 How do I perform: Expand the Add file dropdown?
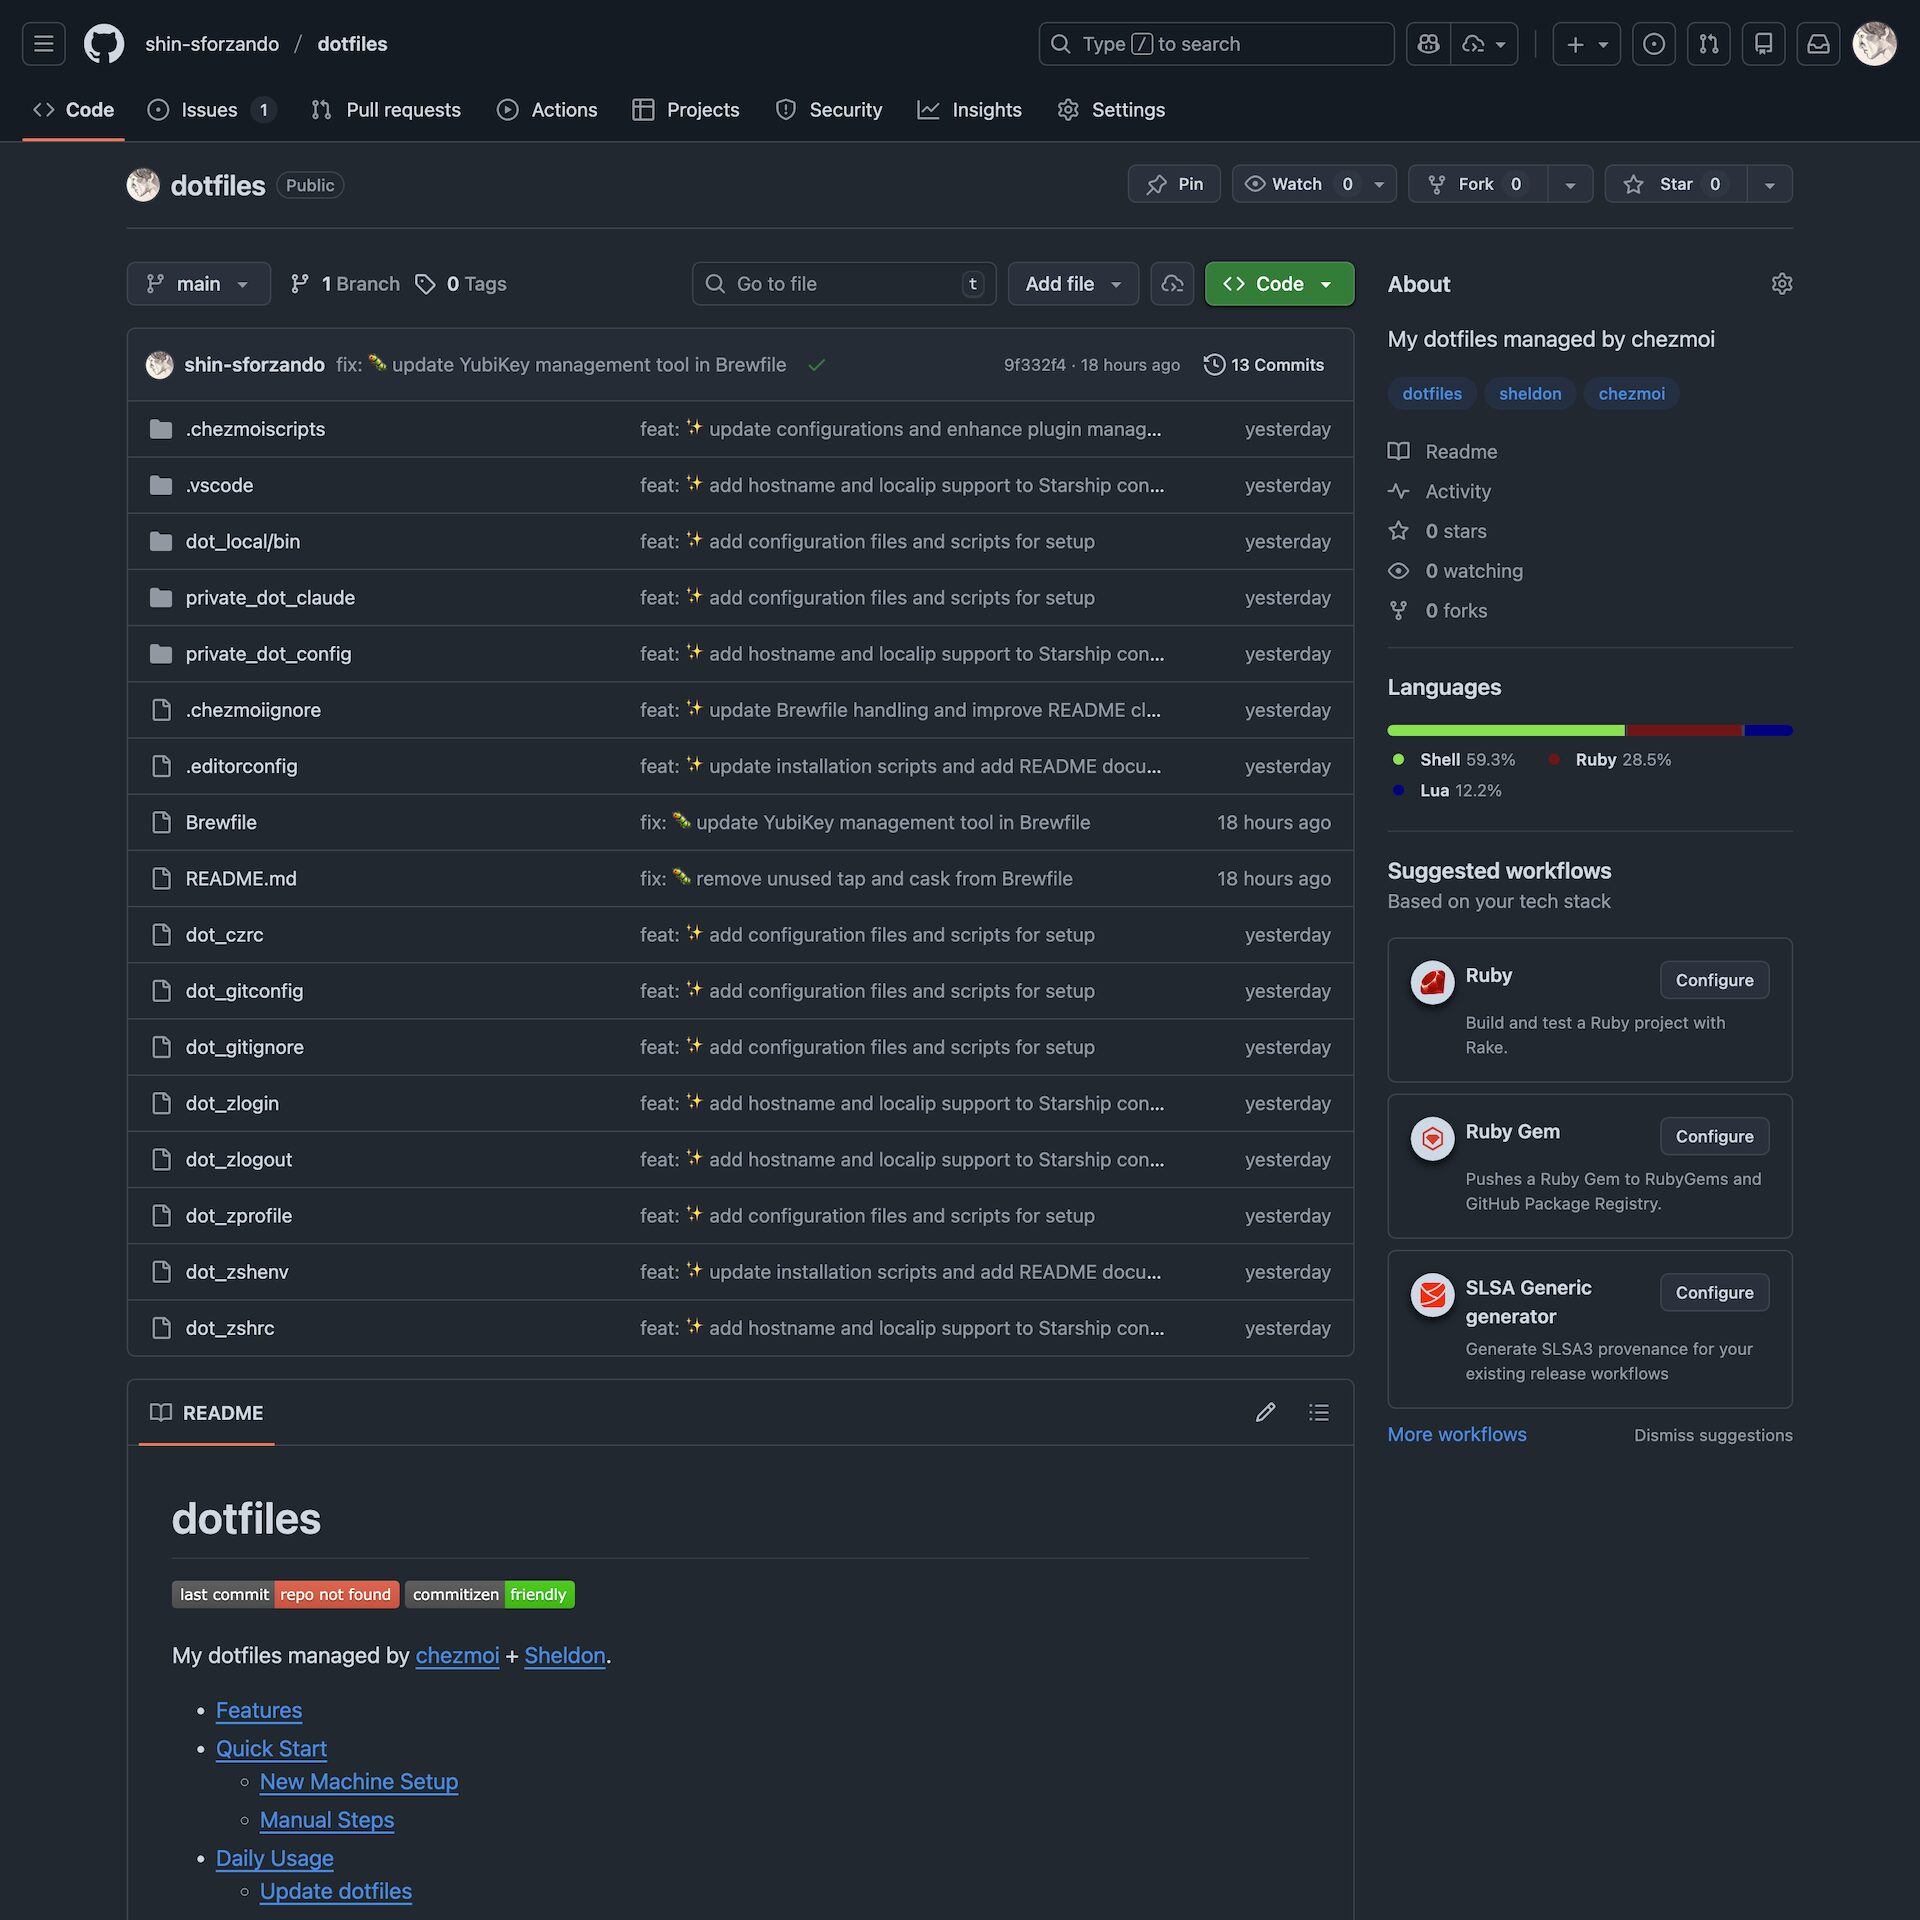[1072, 284]
